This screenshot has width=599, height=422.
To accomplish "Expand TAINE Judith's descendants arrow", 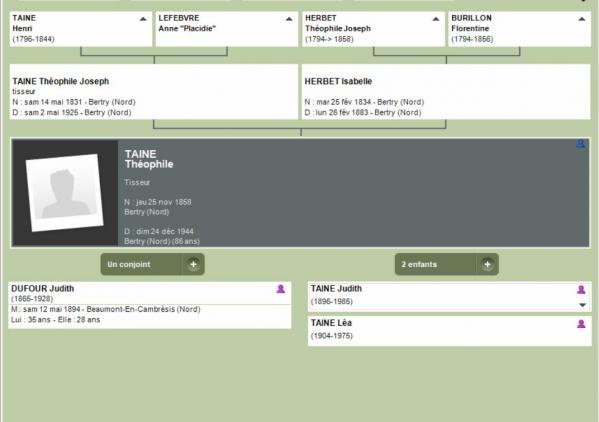I will tap(582, 305).
